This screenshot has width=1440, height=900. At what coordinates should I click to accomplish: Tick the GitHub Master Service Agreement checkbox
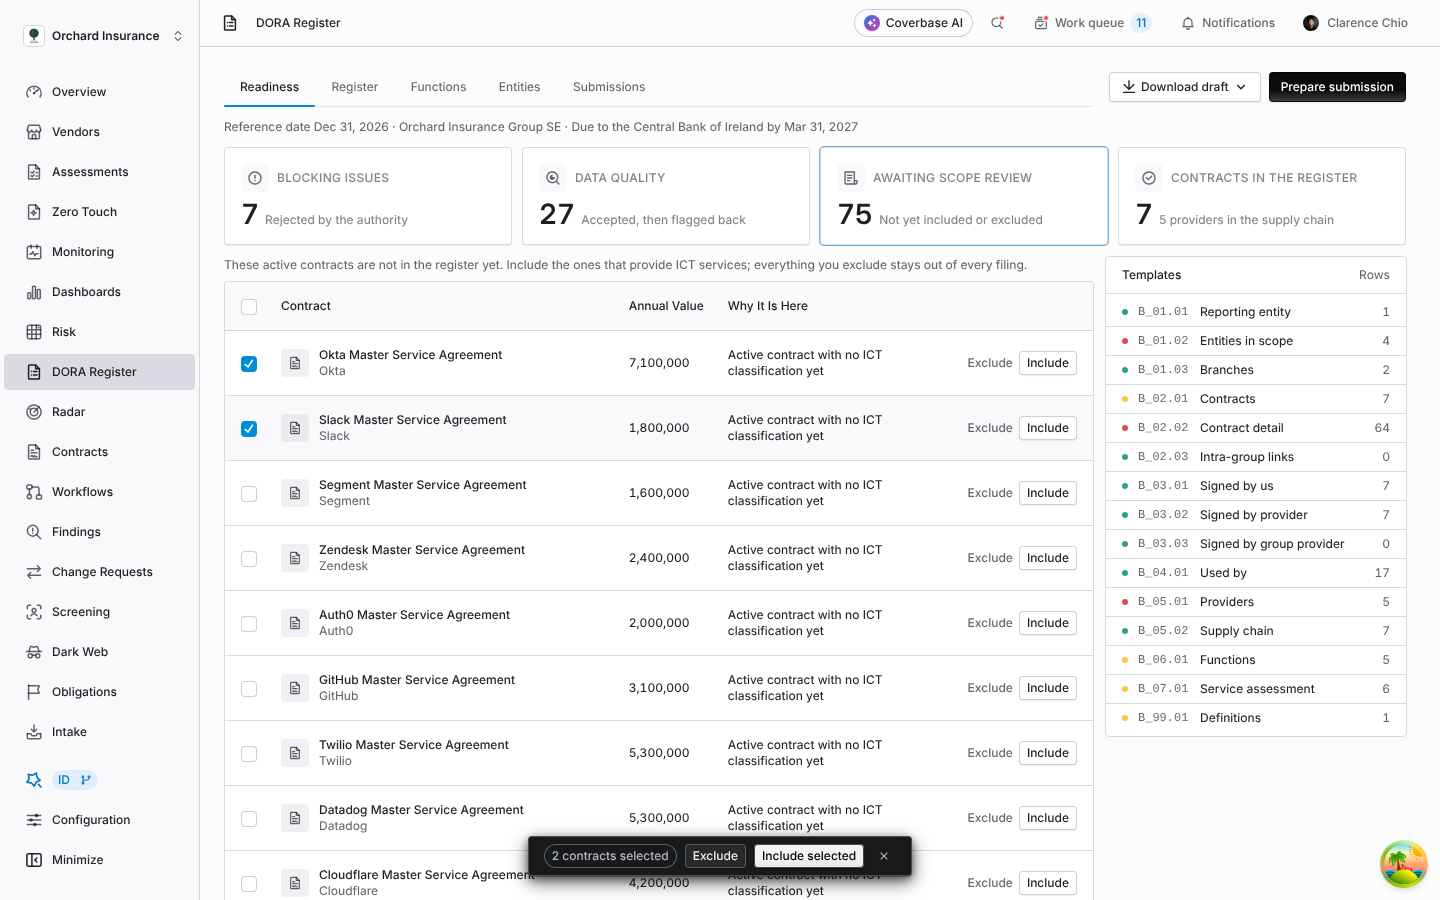point(249,689)
